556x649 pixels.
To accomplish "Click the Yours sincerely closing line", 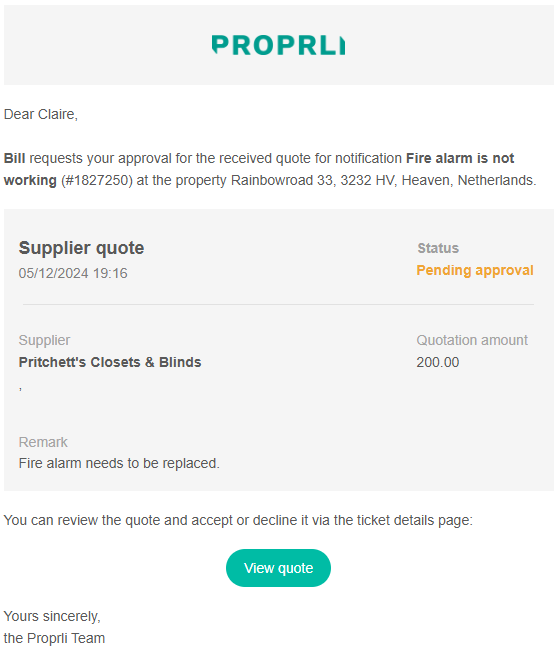I will pyautogui.click(x=52, y=616).
